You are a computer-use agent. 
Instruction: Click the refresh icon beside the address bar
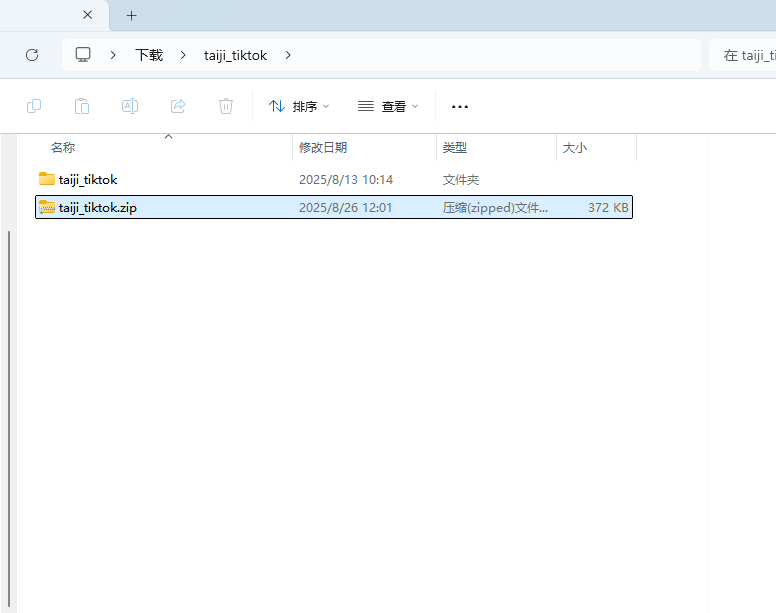tap(32, 55)
